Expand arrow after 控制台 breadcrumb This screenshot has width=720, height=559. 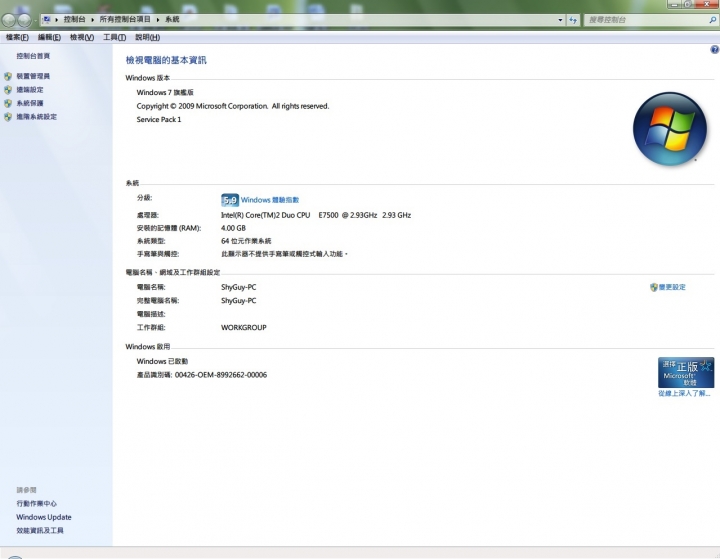click(x=92, y=20)
